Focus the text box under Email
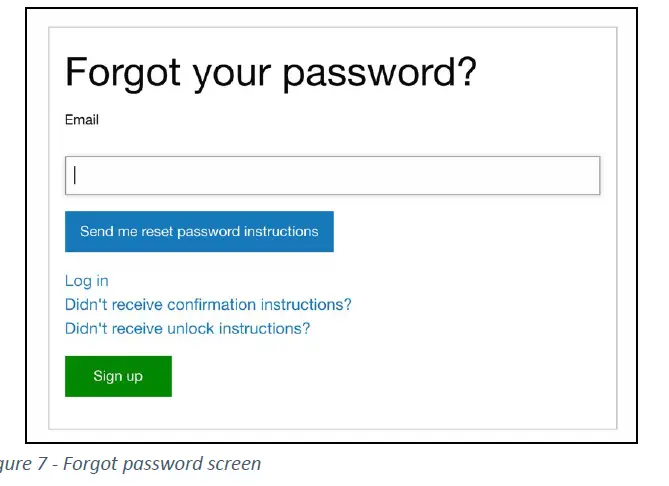This screenshot has width=669, height=486. (x=332, y=176)
